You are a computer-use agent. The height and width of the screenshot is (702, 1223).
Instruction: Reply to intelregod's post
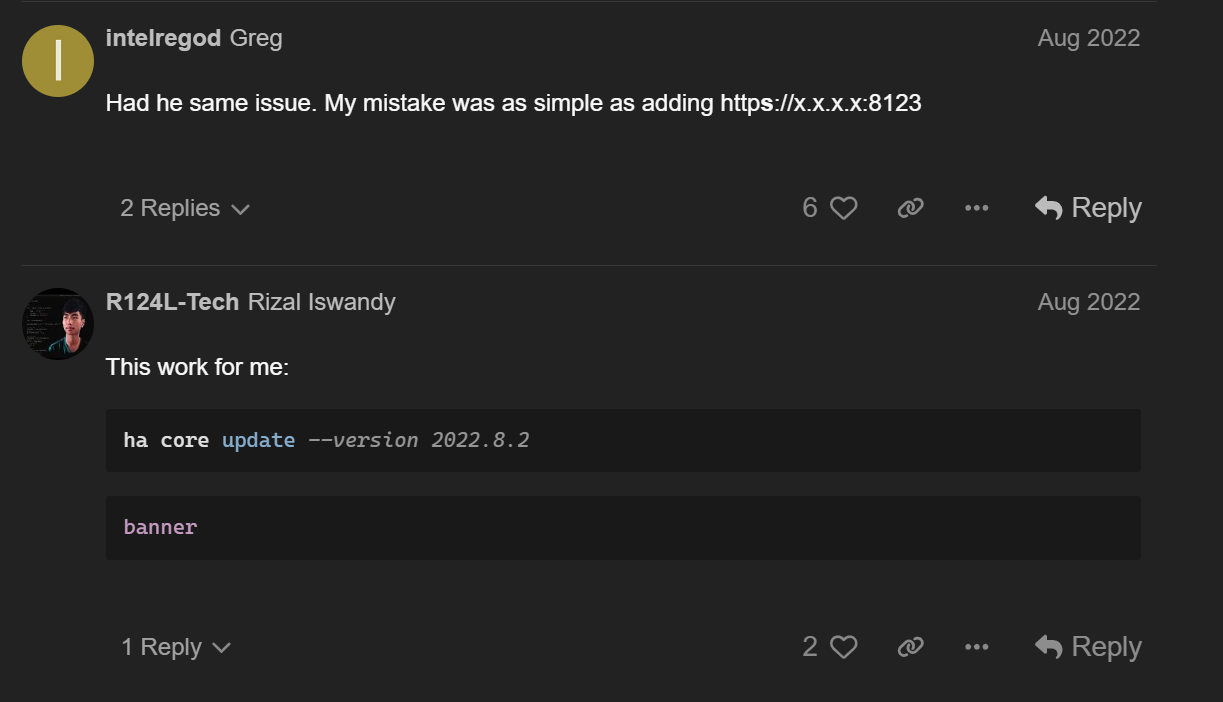[1088, 208]
